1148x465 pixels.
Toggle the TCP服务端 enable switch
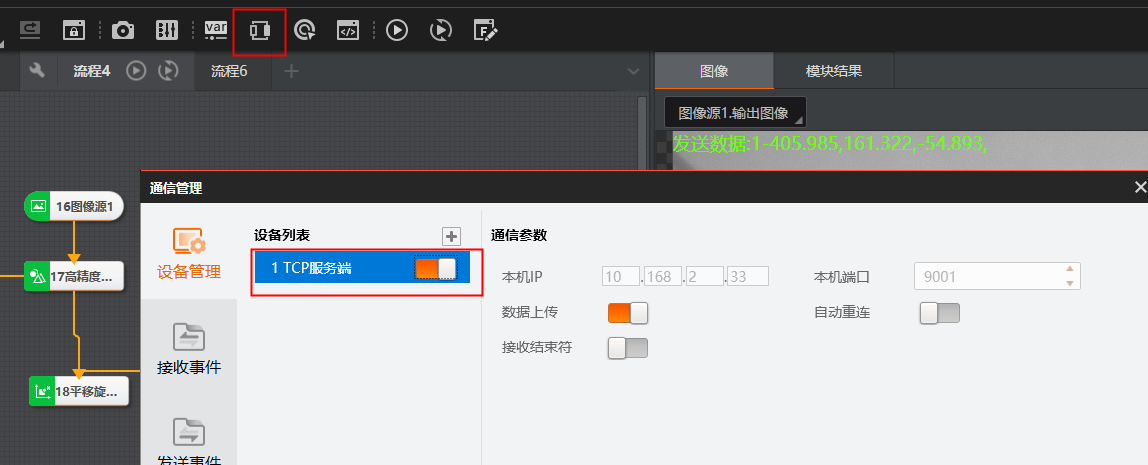click(436, 268)
